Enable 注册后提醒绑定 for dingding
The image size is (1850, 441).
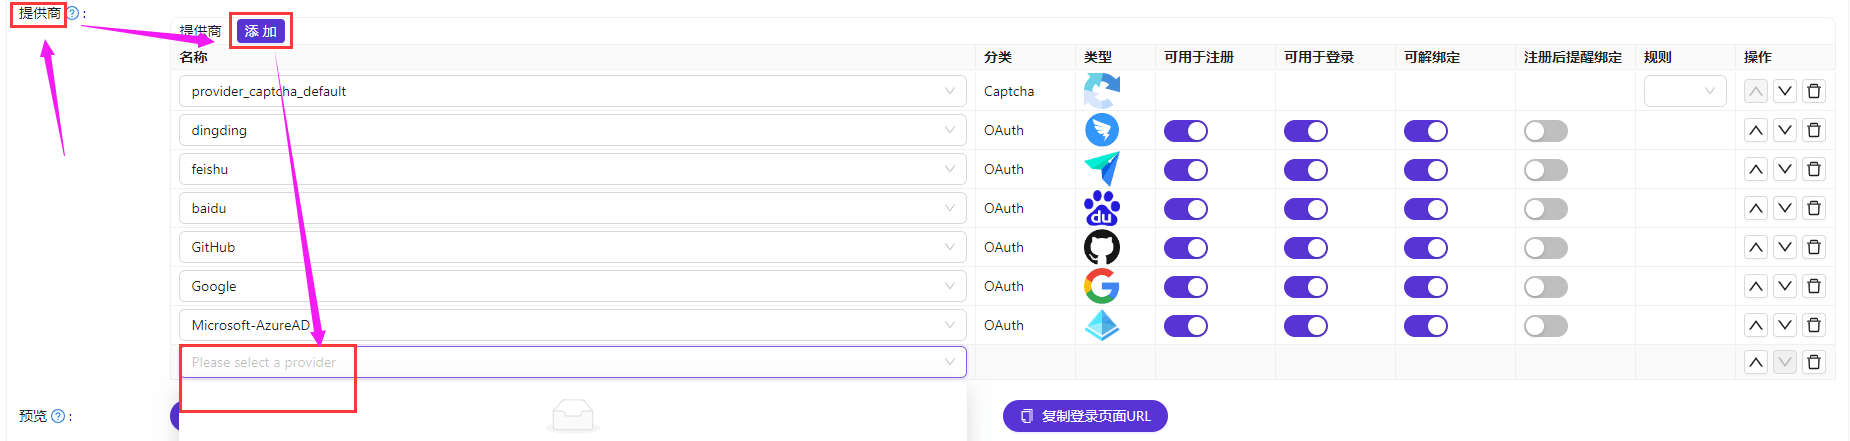click(1546, 131)
